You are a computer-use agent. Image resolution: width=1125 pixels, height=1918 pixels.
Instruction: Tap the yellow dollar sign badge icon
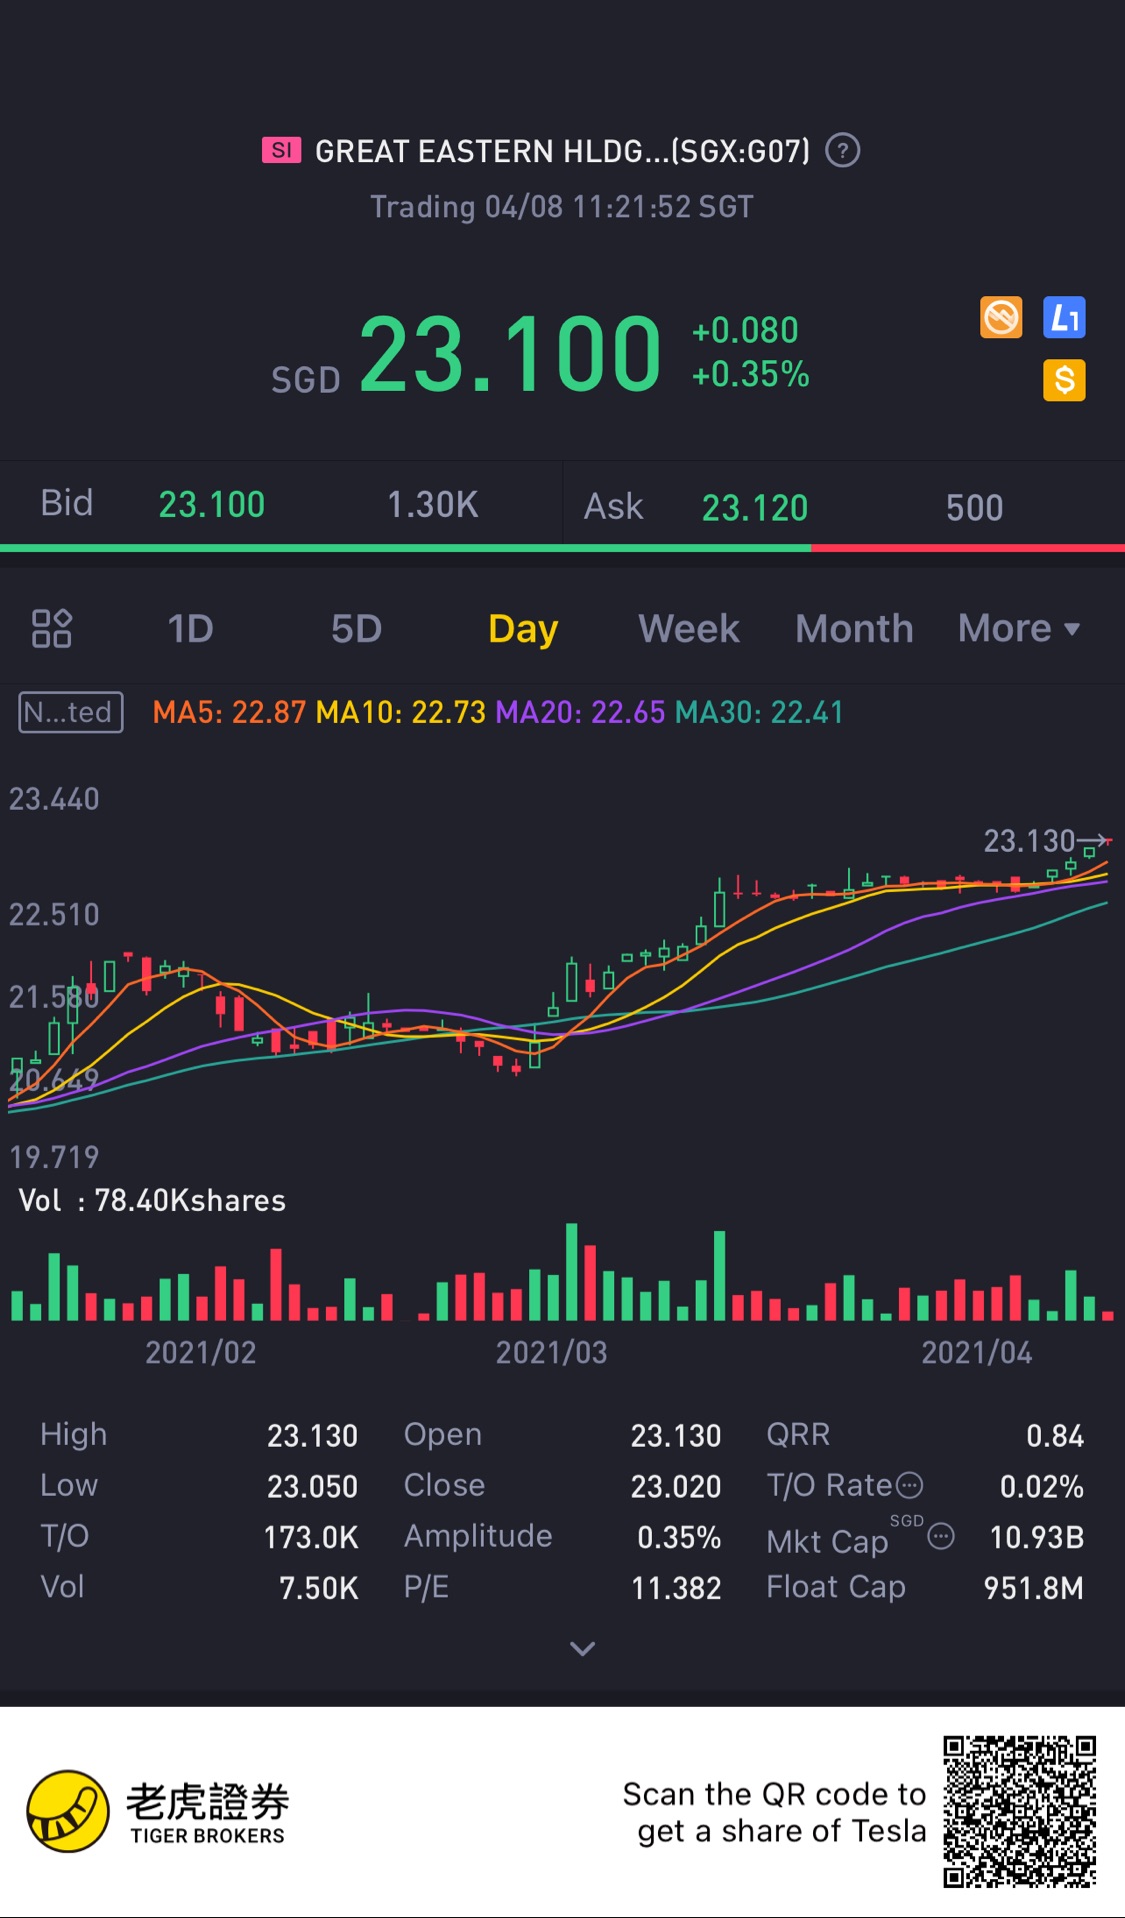point(1064,380)
